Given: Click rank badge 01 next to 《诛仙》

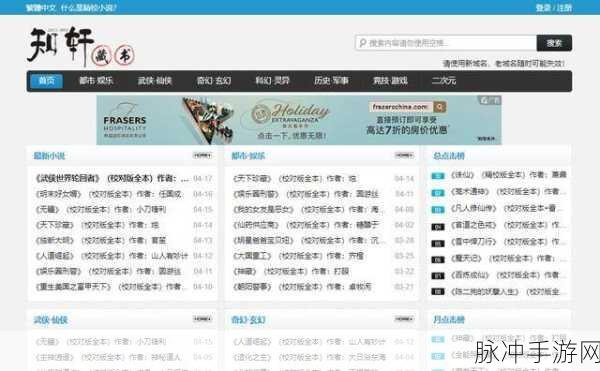Looking at the screenshot, I should [x=438, y=176].
